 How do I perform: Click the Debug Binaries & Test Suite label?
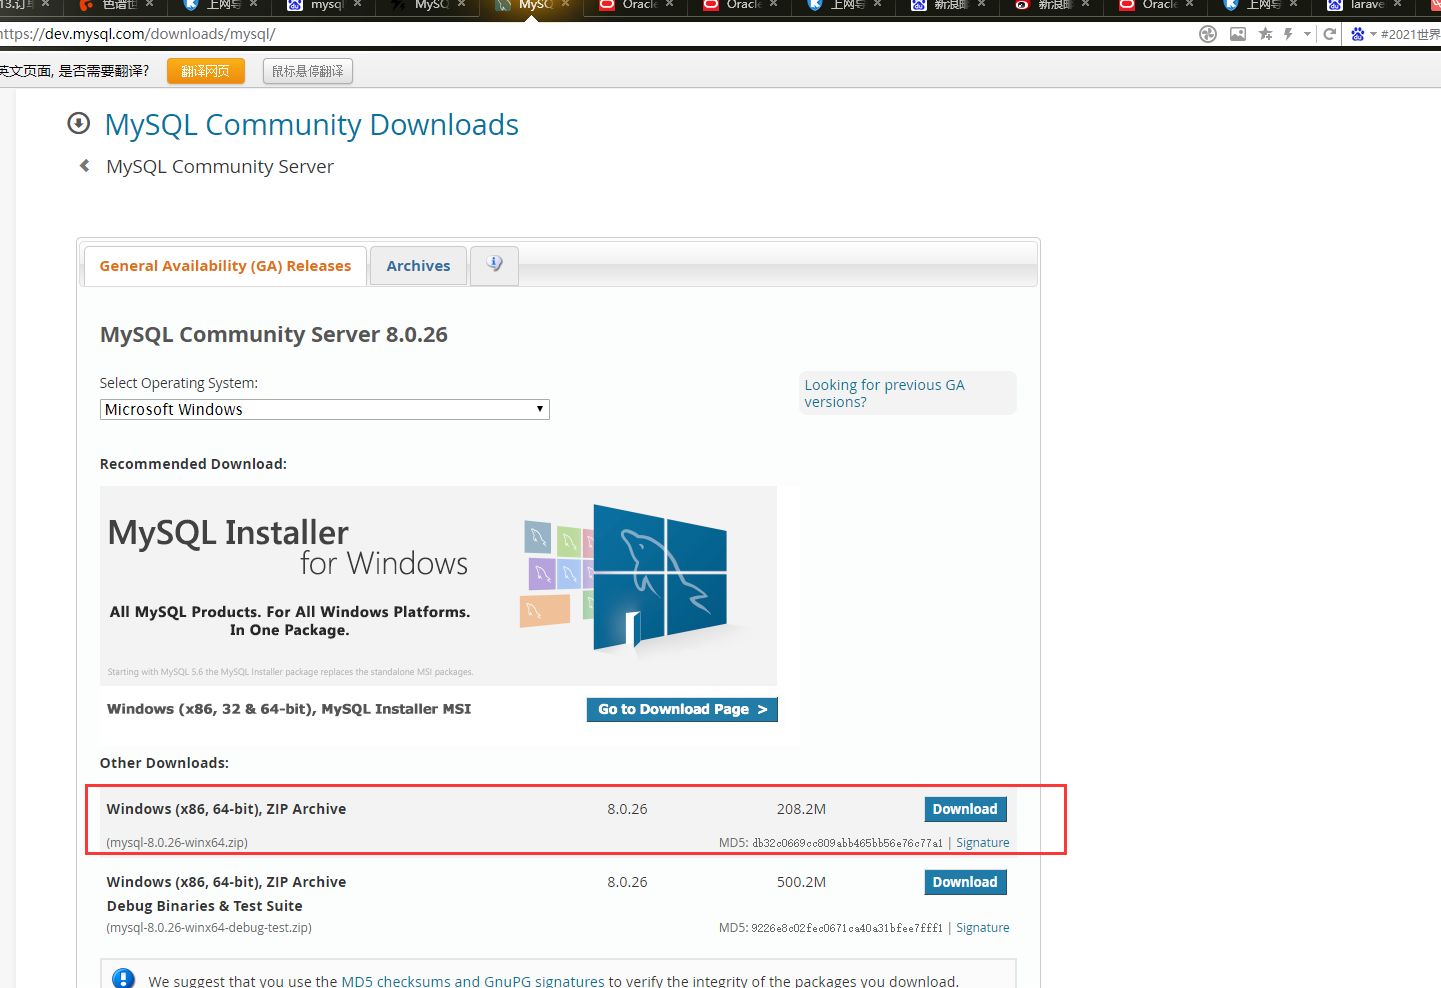click(204, 906)
